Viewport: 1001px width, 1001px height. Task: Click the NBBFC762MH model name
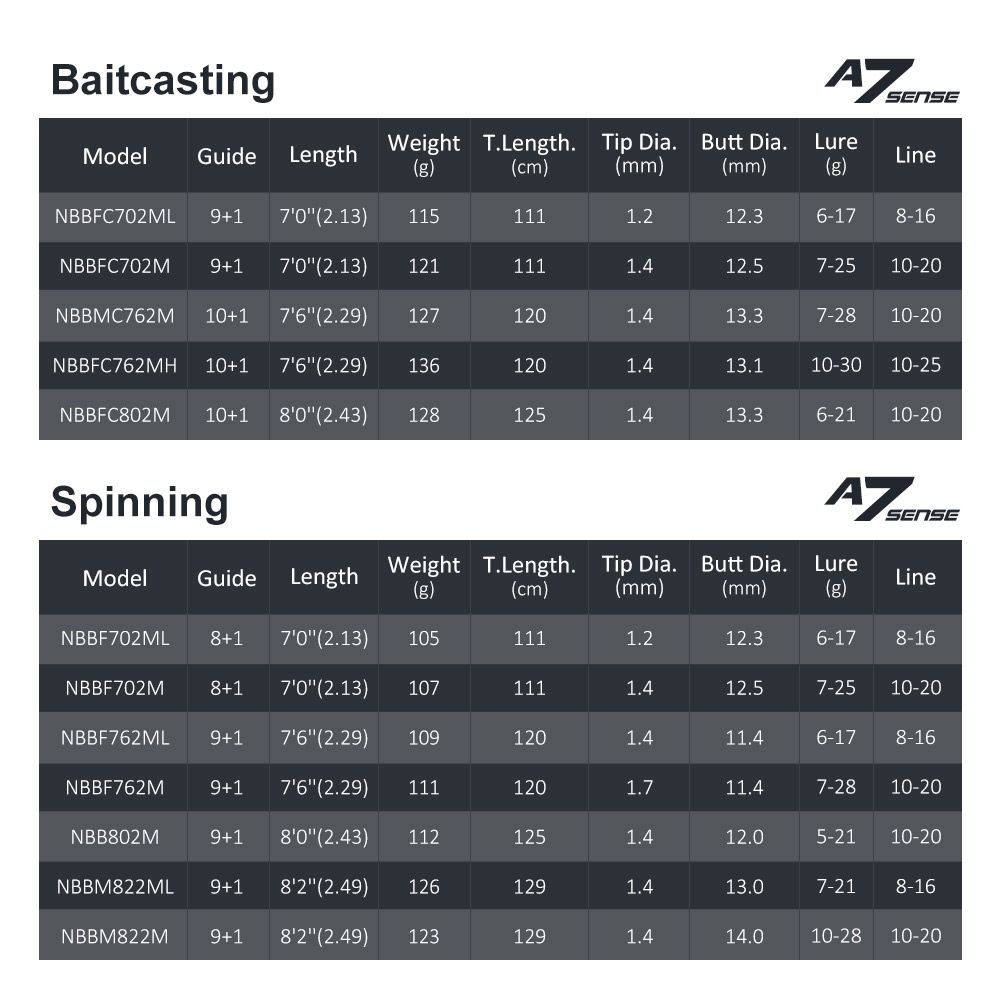114,366
